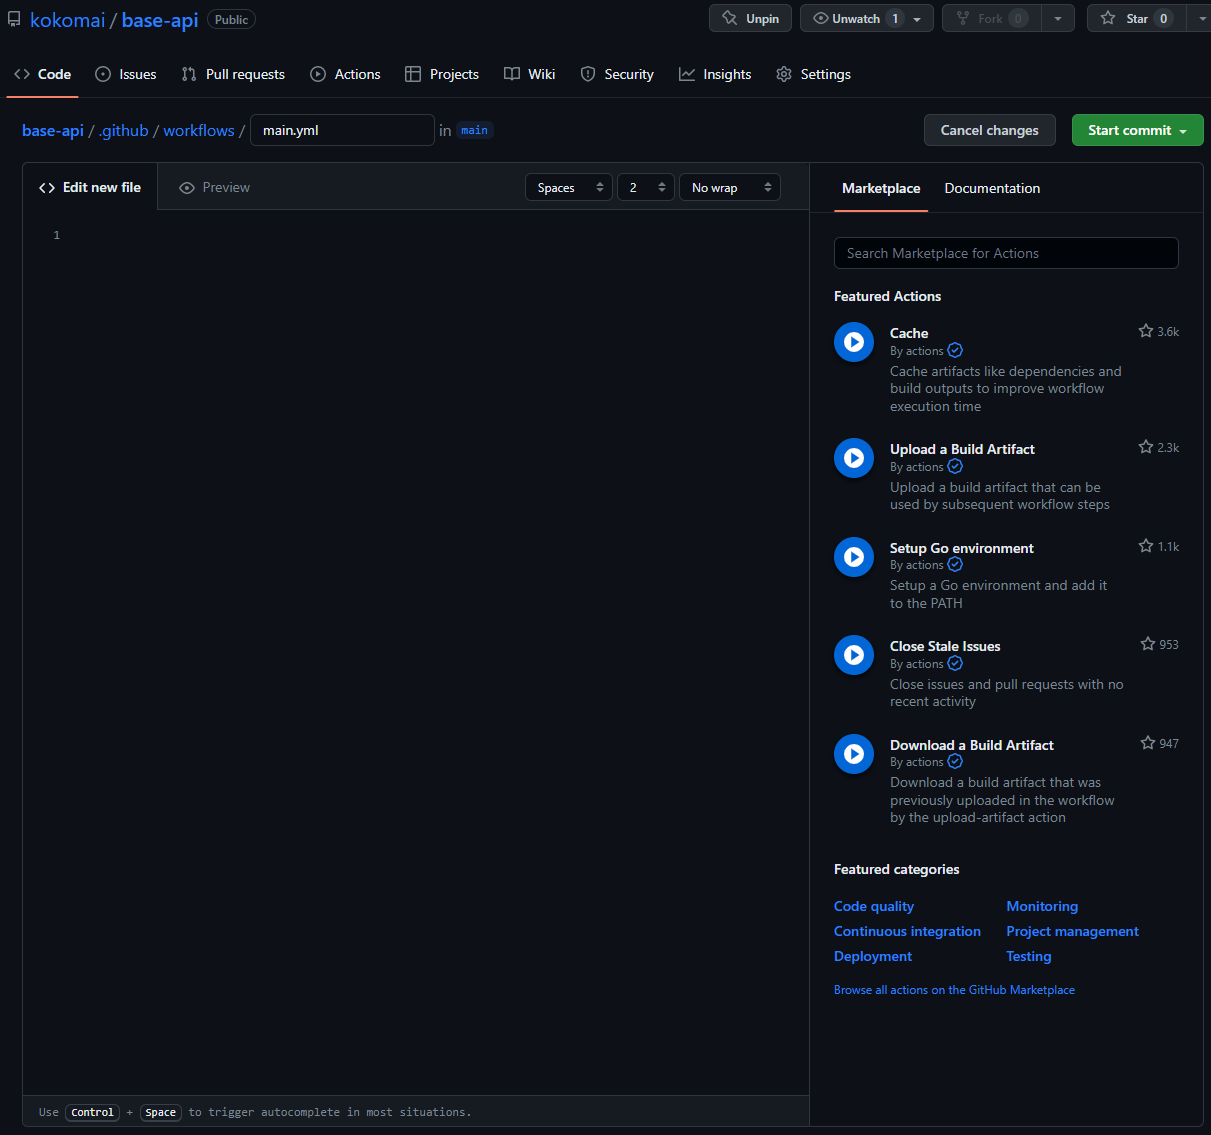The width and height of the screenshot is (1211, 1135).
Task: Switch to the Preview tab
Action: 215,187
